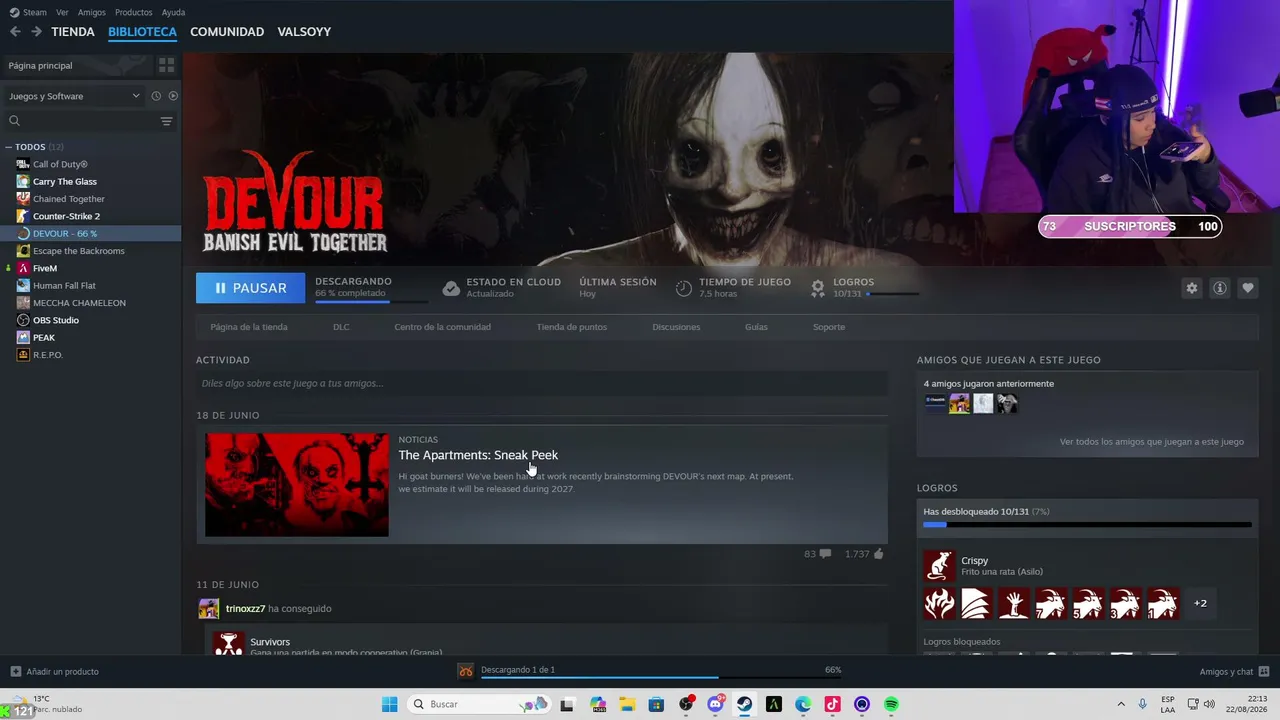1280x720 pixels.
Task: Click the achievements unlocked progress bar
Action: pos(1087,524)
